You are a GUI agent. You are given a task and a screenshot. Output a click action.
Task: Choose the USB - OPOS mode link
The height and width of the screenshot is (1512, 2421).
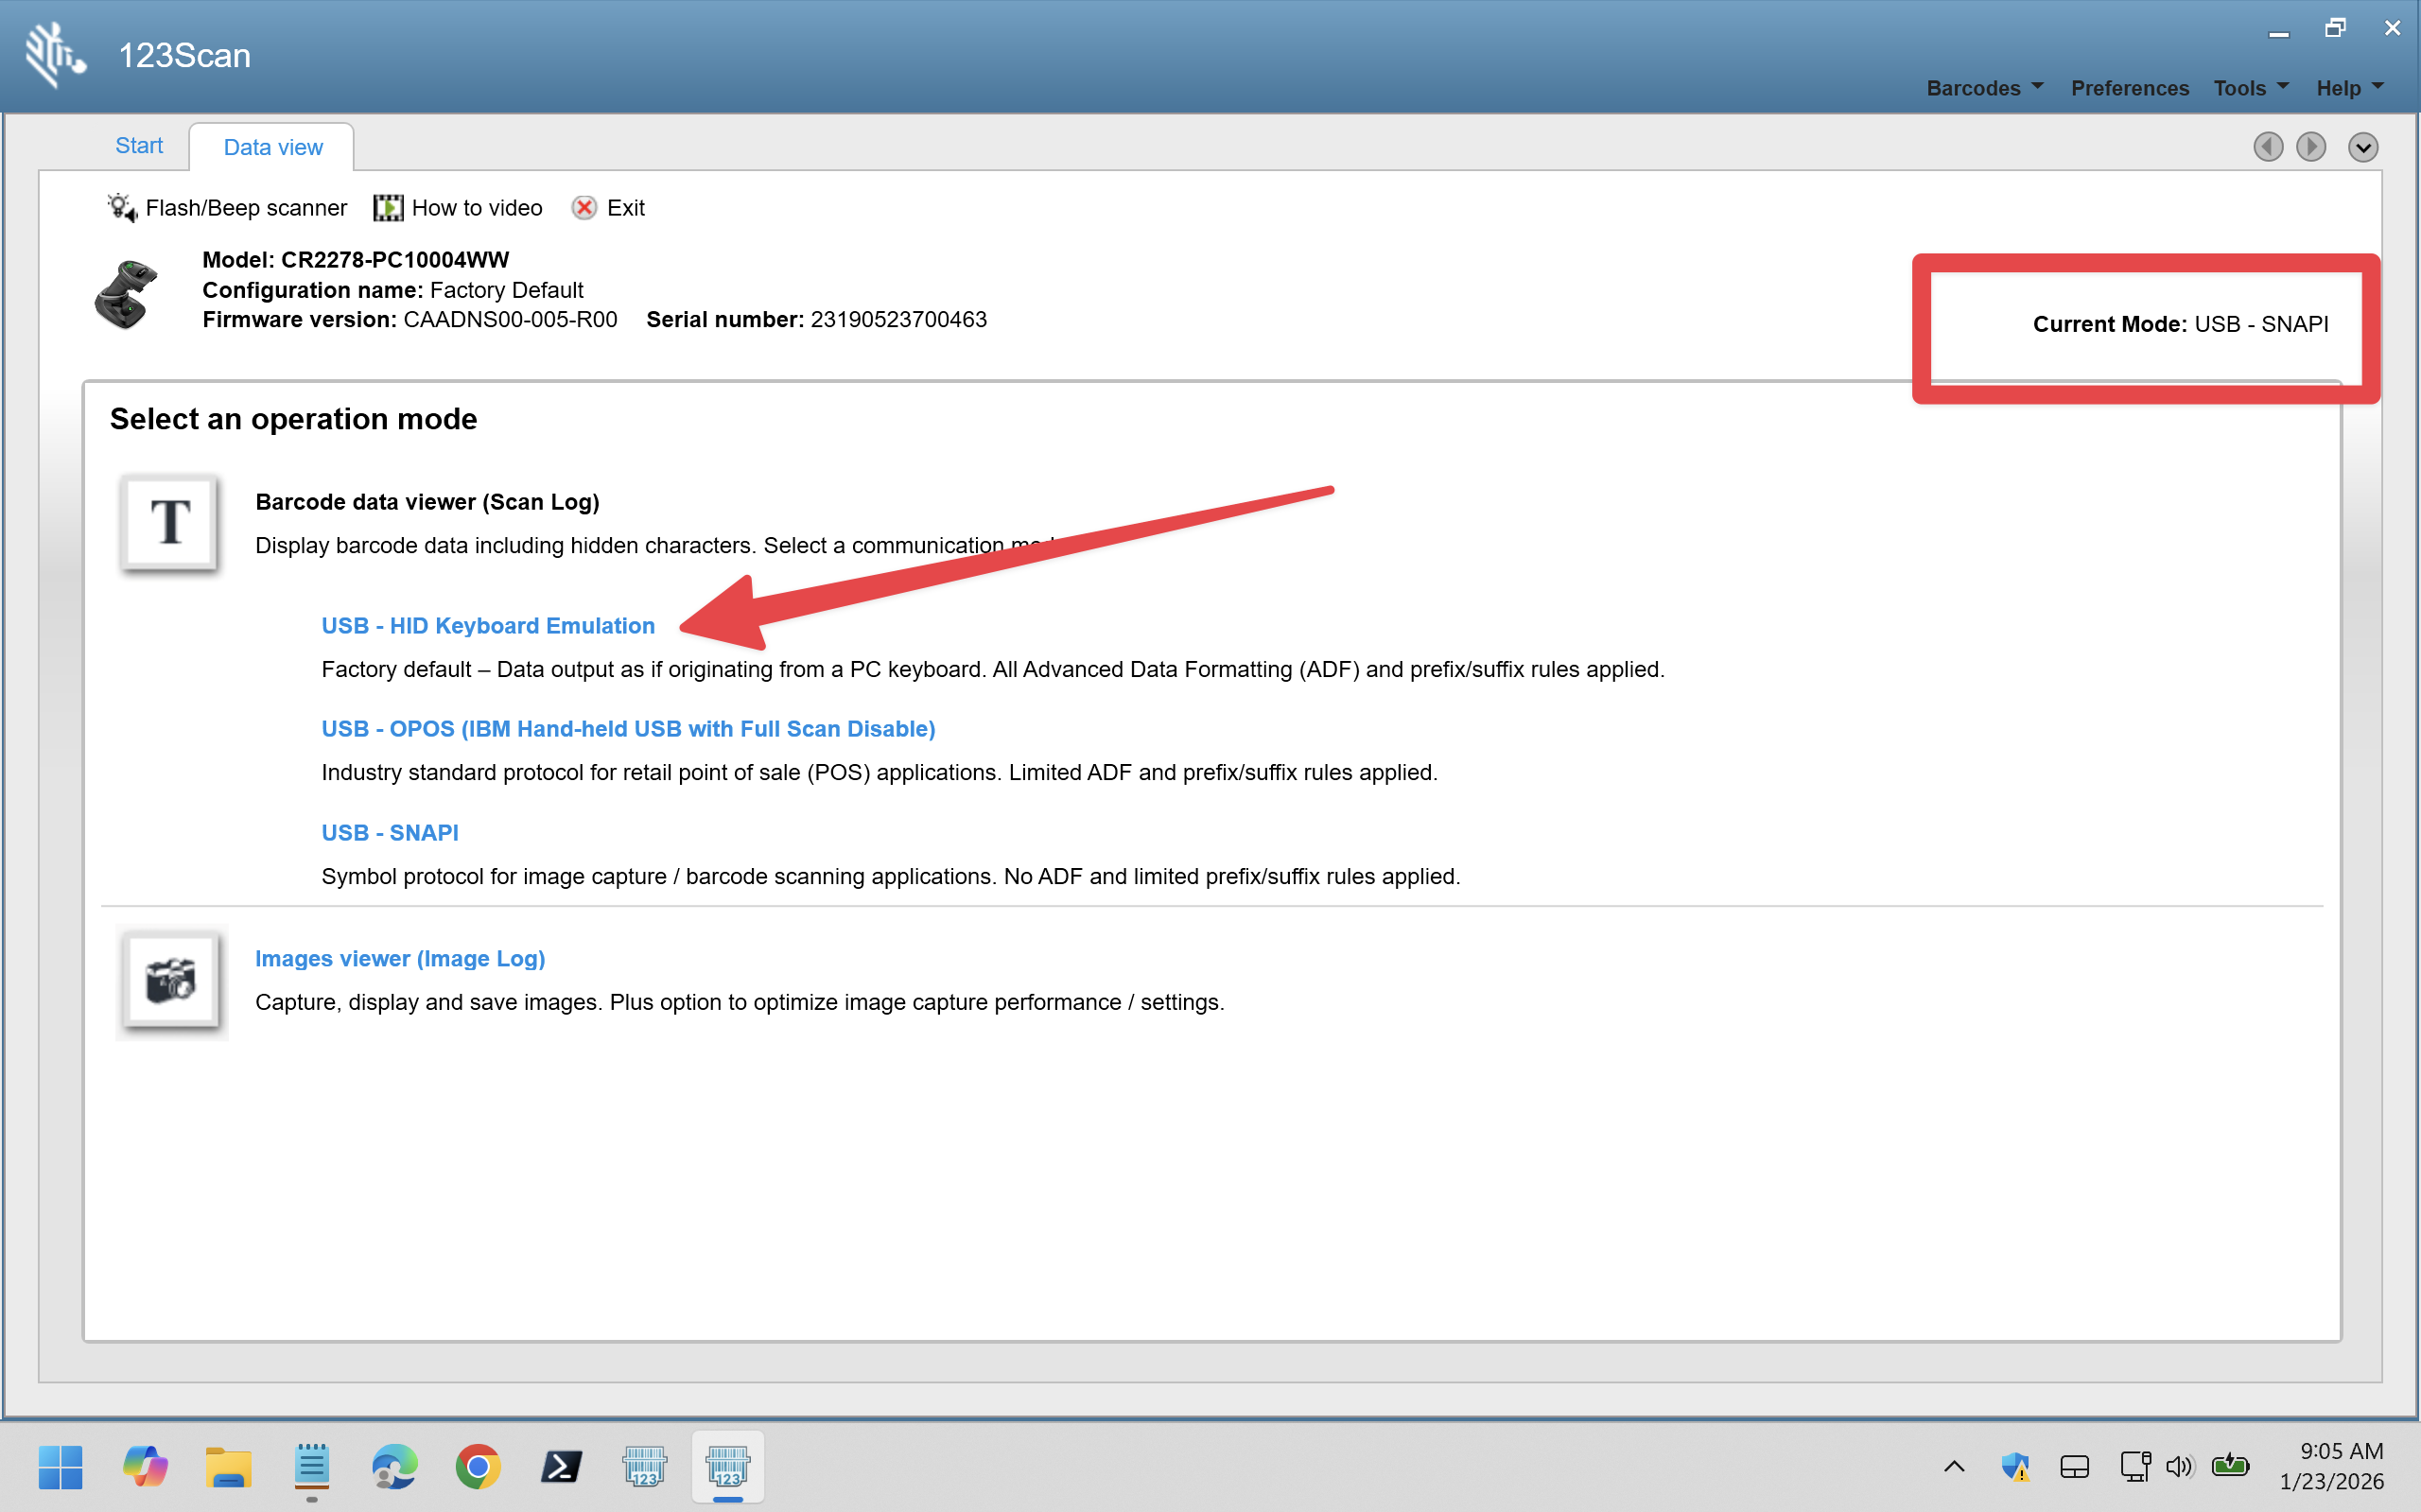coord(628,728)
